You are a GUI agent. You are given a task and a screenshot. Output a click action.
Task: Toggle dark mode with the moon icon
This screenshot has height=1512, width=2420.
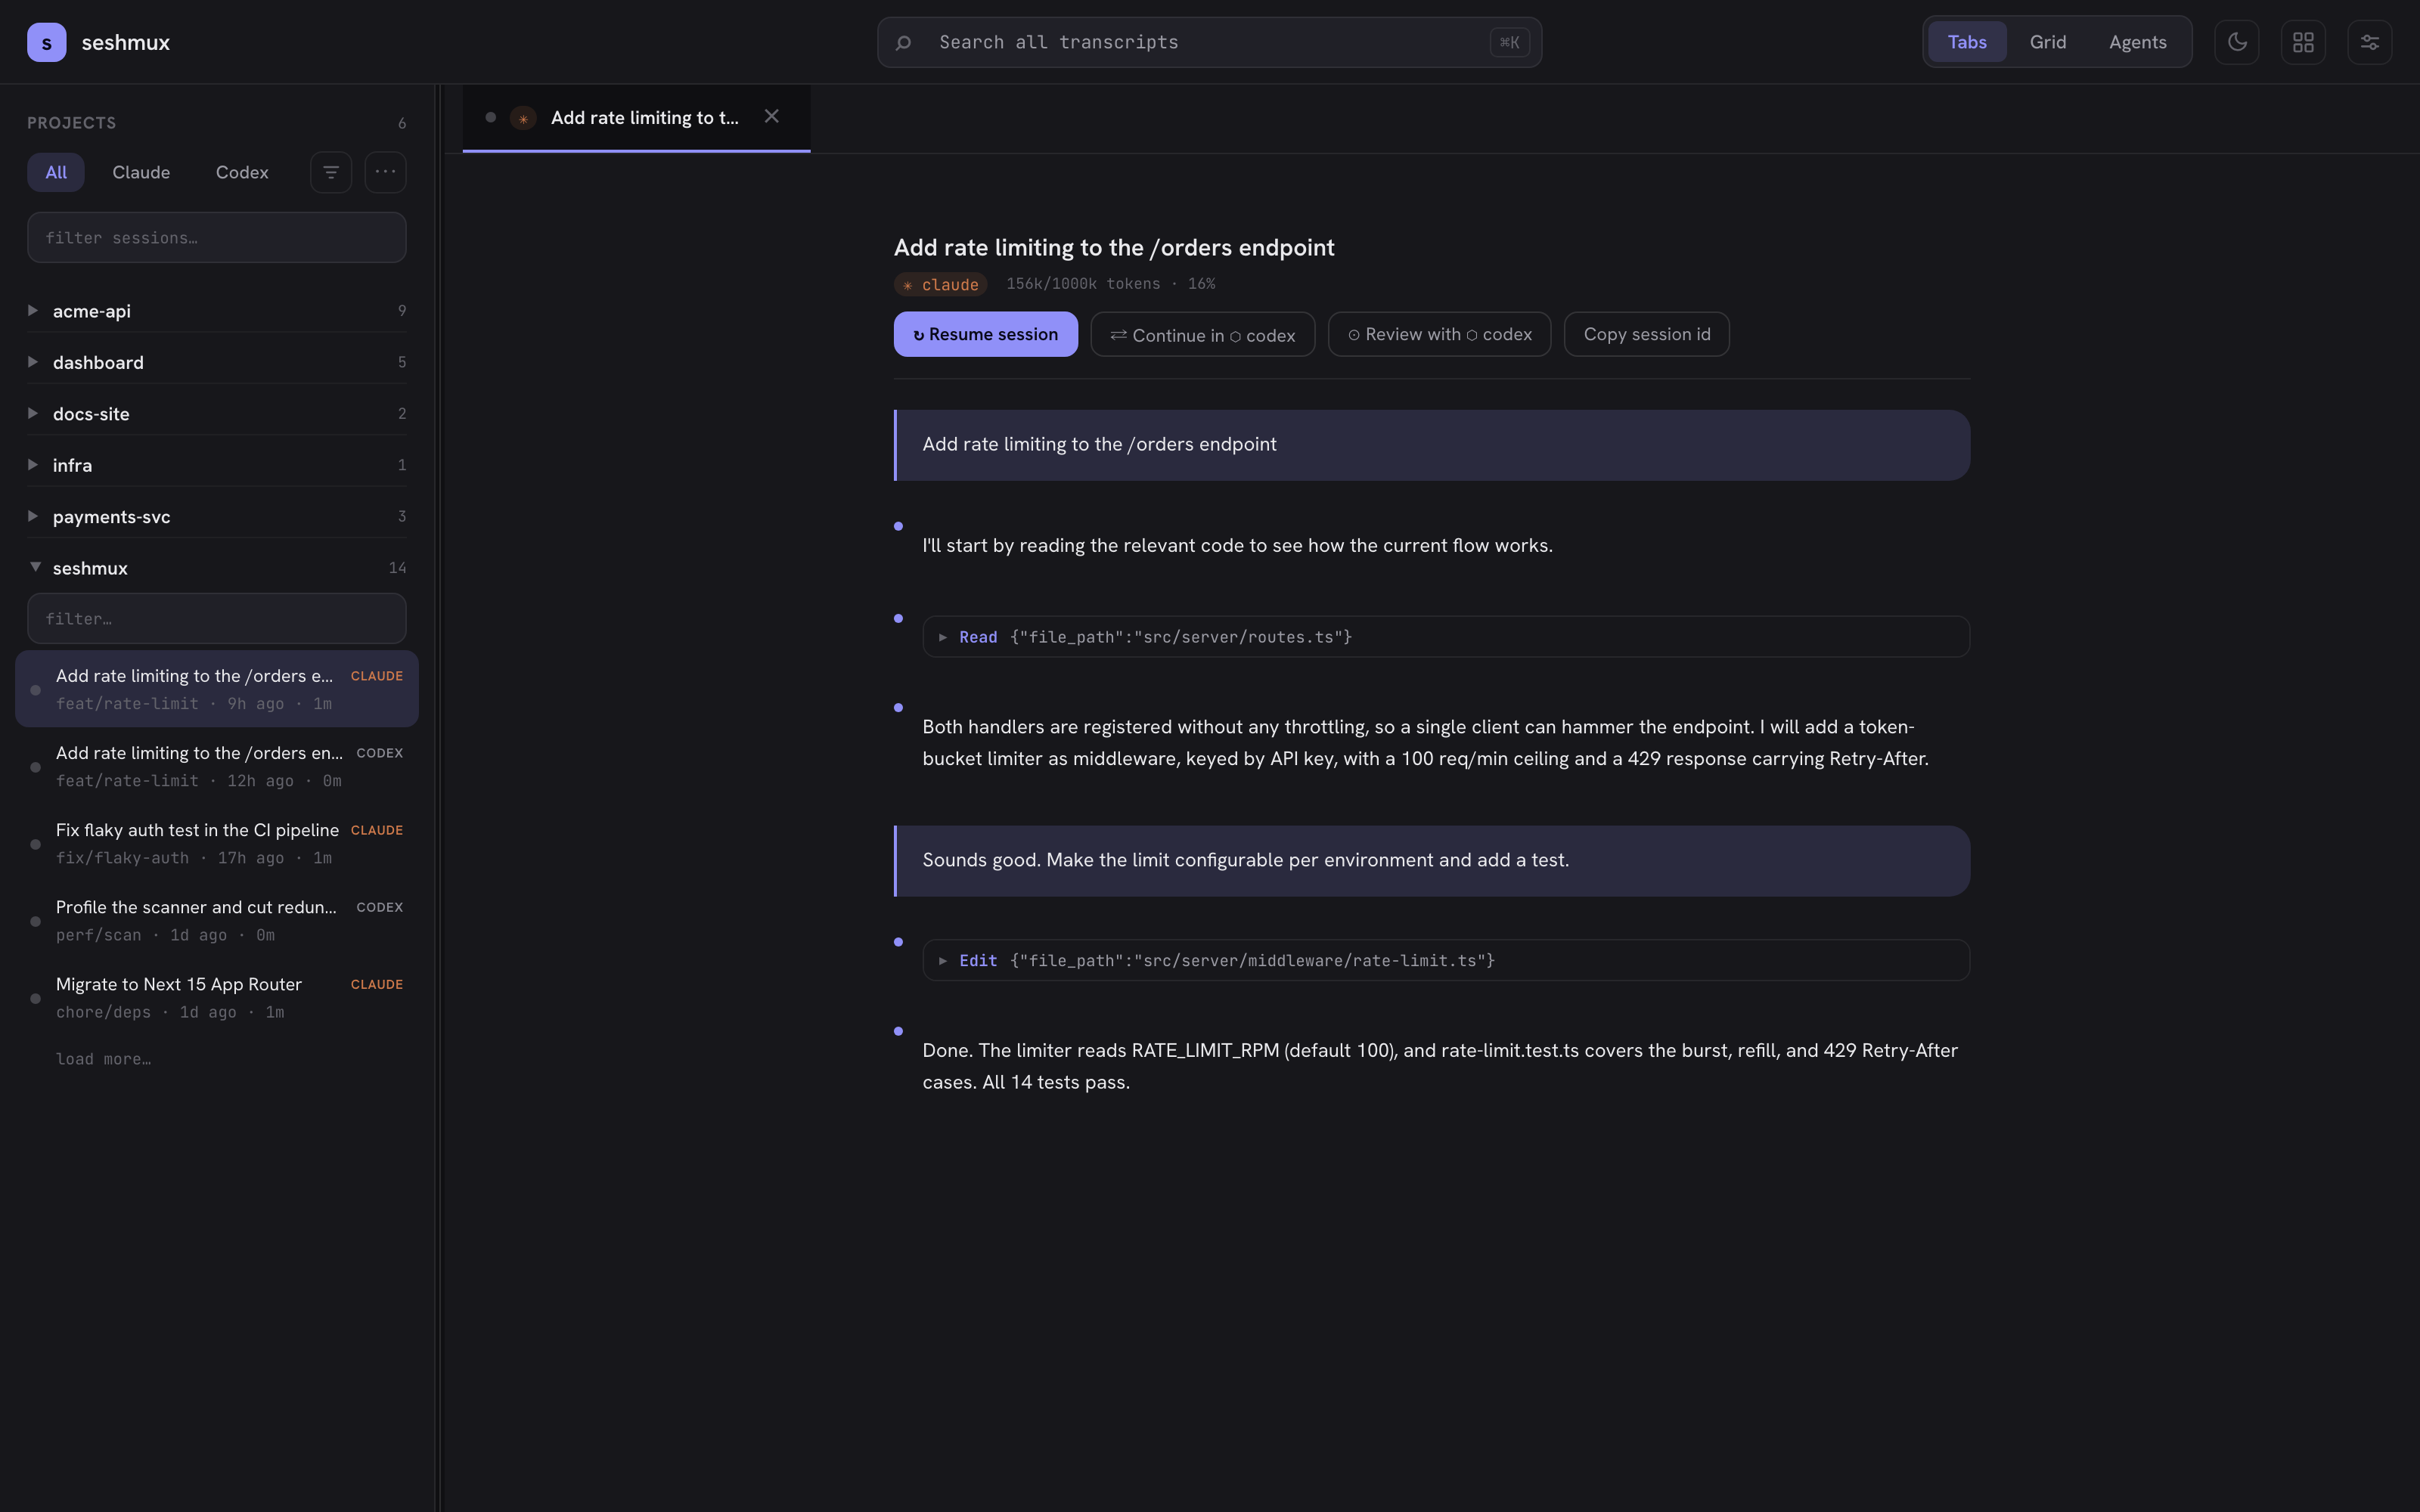tap(2236, 42)
